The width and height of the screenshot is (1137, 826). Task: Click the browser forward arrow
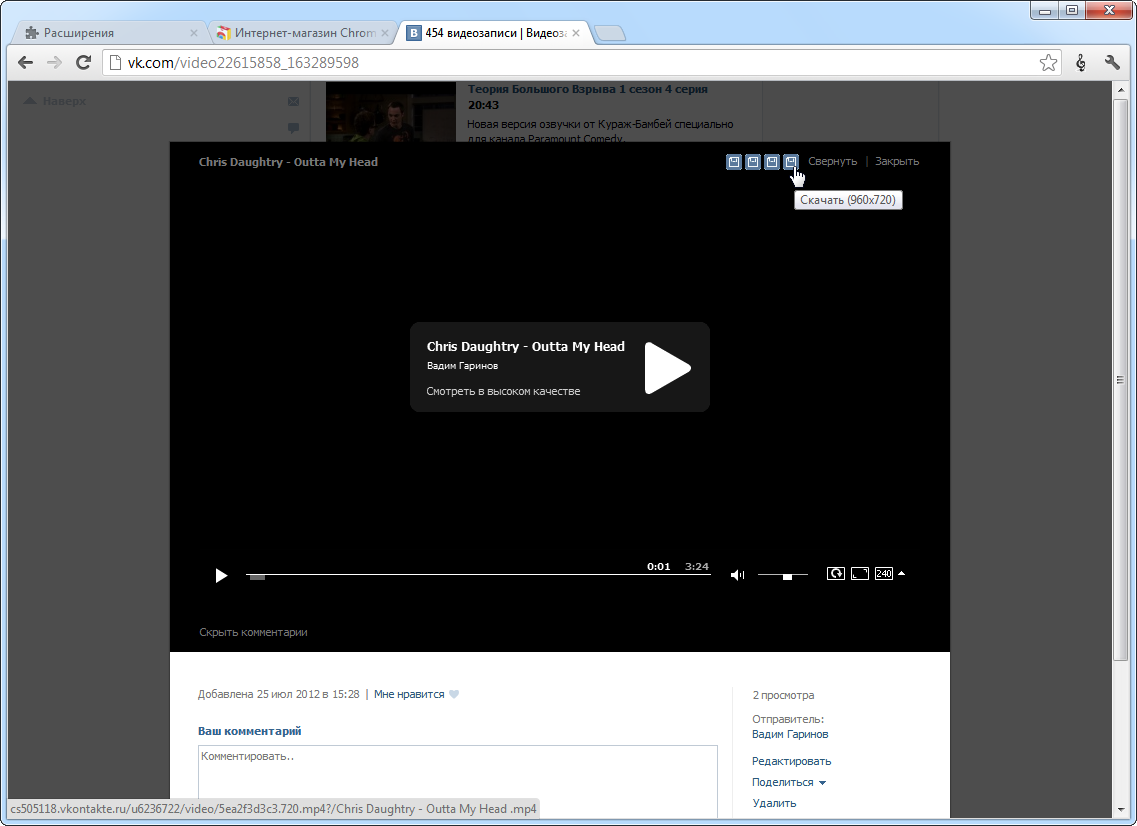point(54,62)
